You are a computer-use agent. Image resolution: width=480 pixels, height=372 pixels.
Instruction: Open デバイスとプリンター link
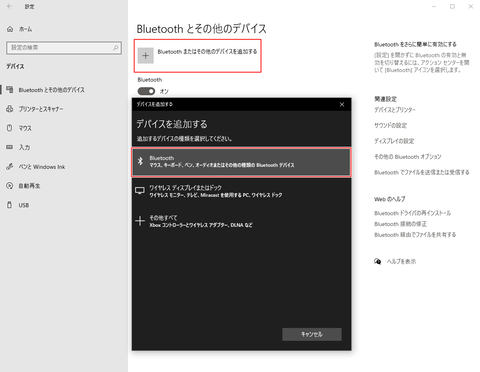tap(395, 110)
